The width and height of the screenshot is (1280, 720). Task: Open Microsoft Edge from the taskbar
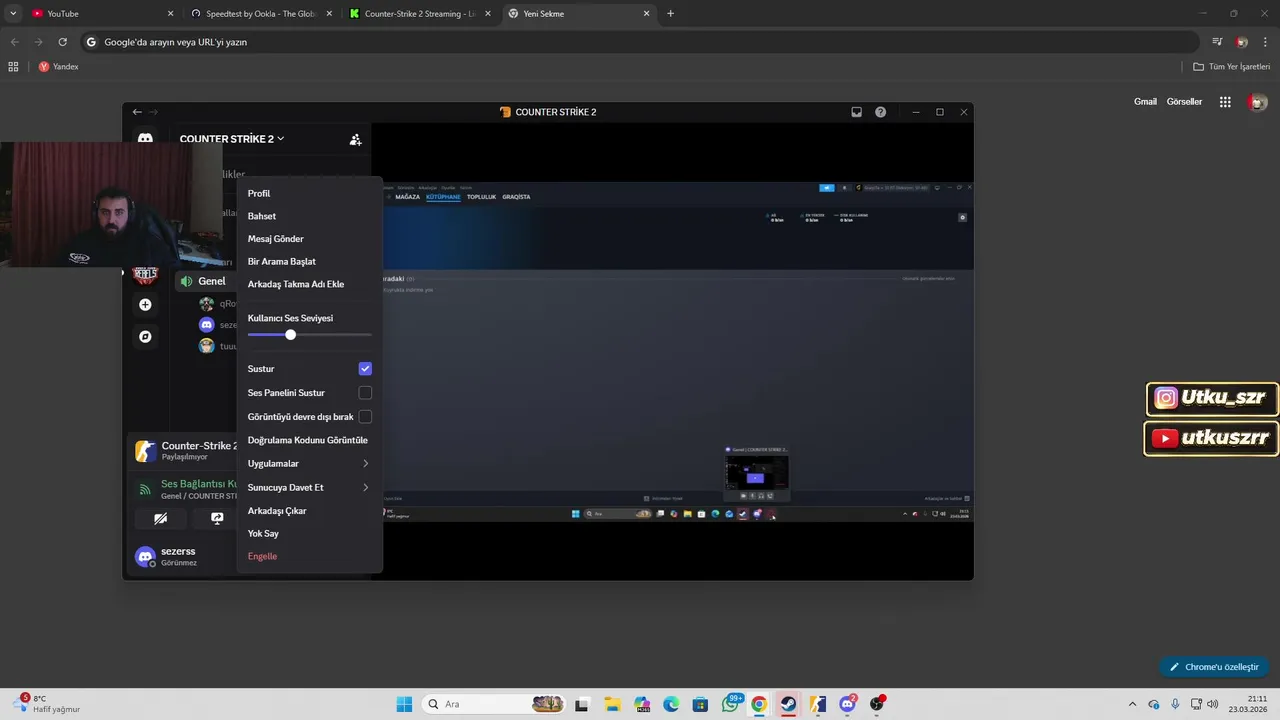pyautogui.click(x=671, y=704)
